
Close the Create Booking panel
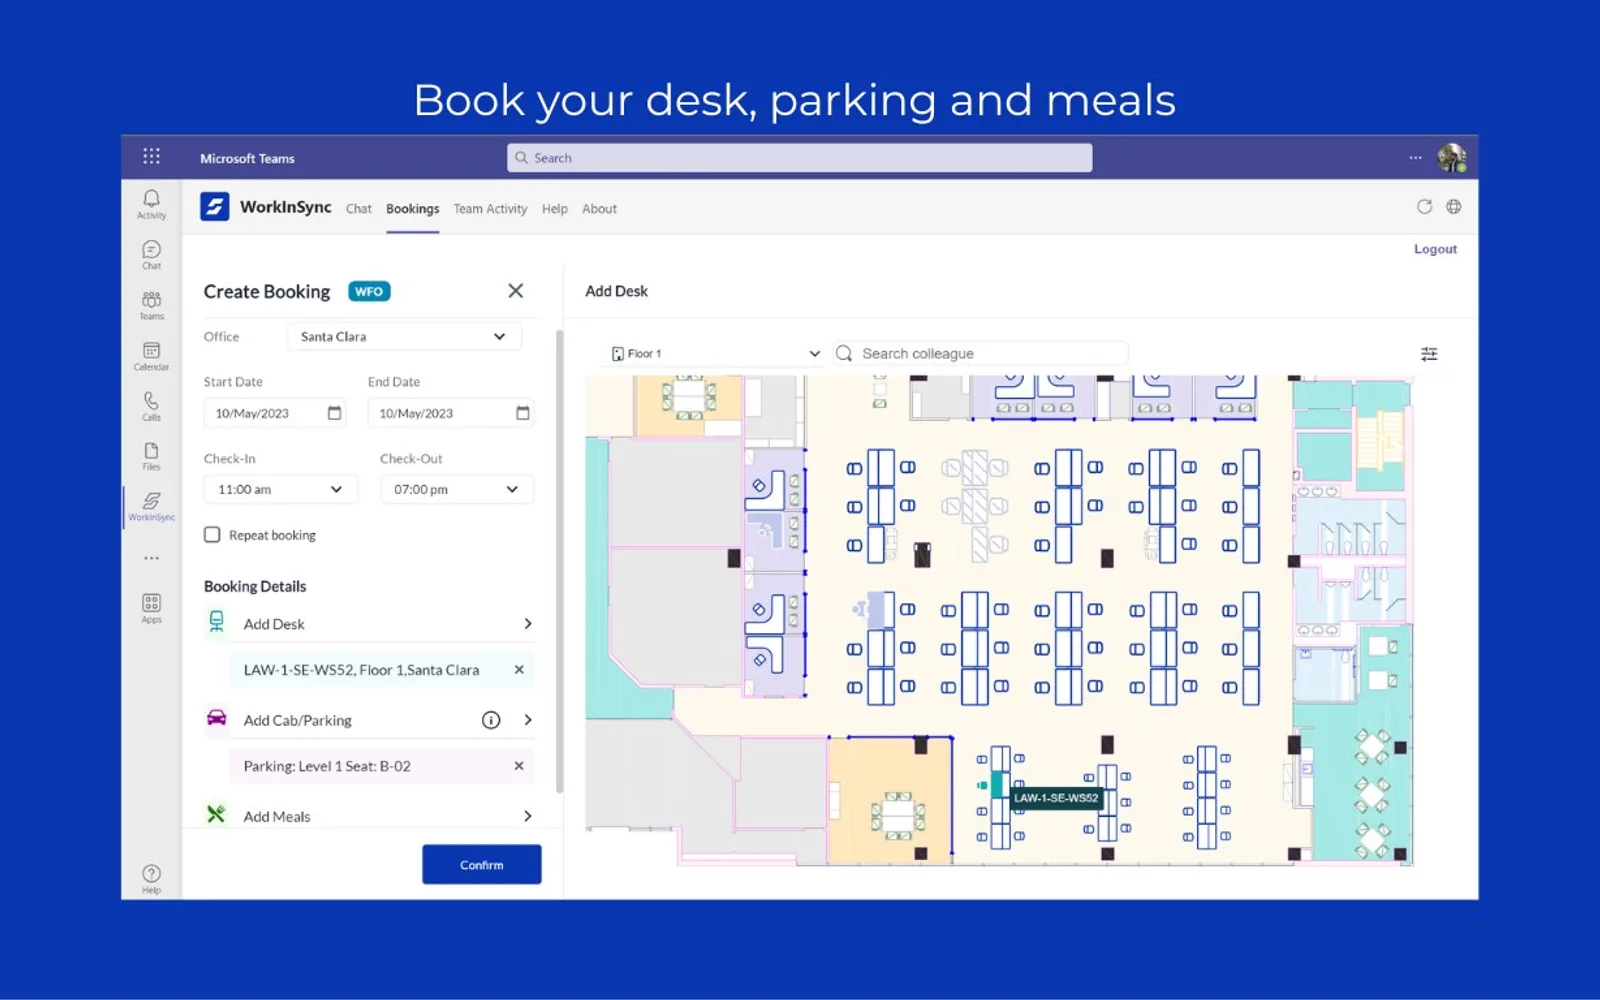(x=516, y=291)
